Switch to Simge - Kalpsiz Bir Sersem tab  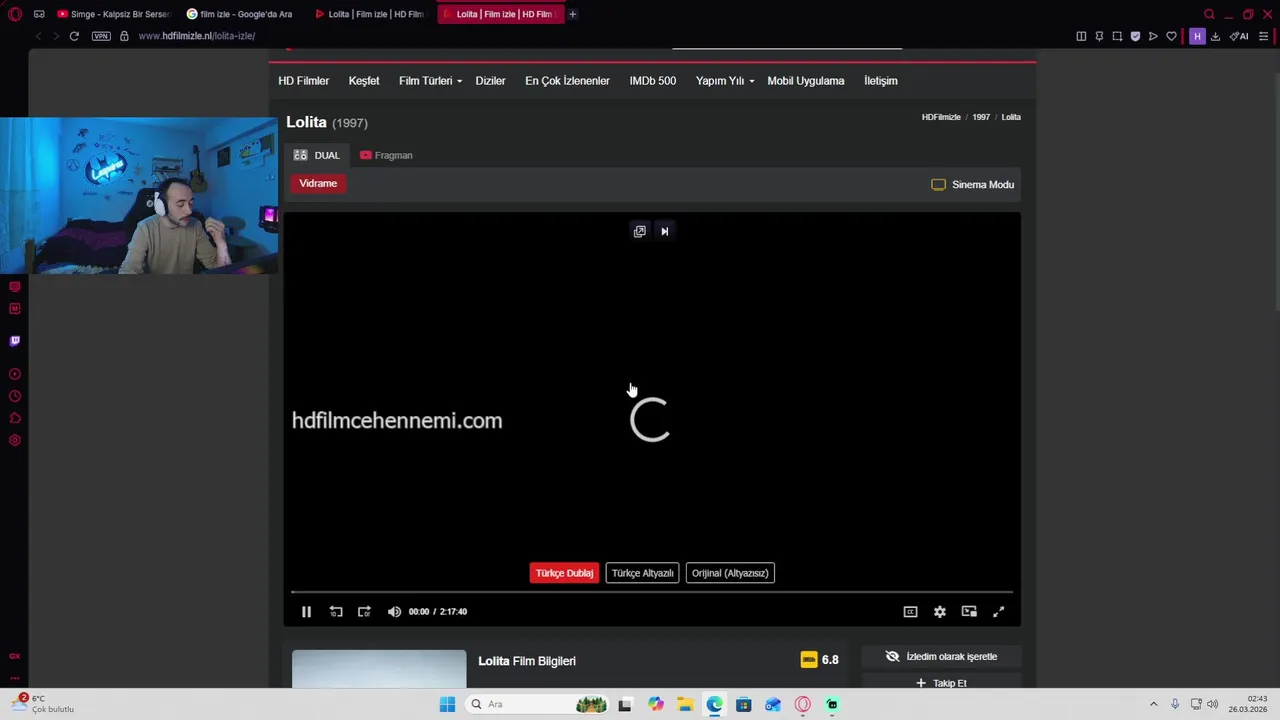(114, 14)
